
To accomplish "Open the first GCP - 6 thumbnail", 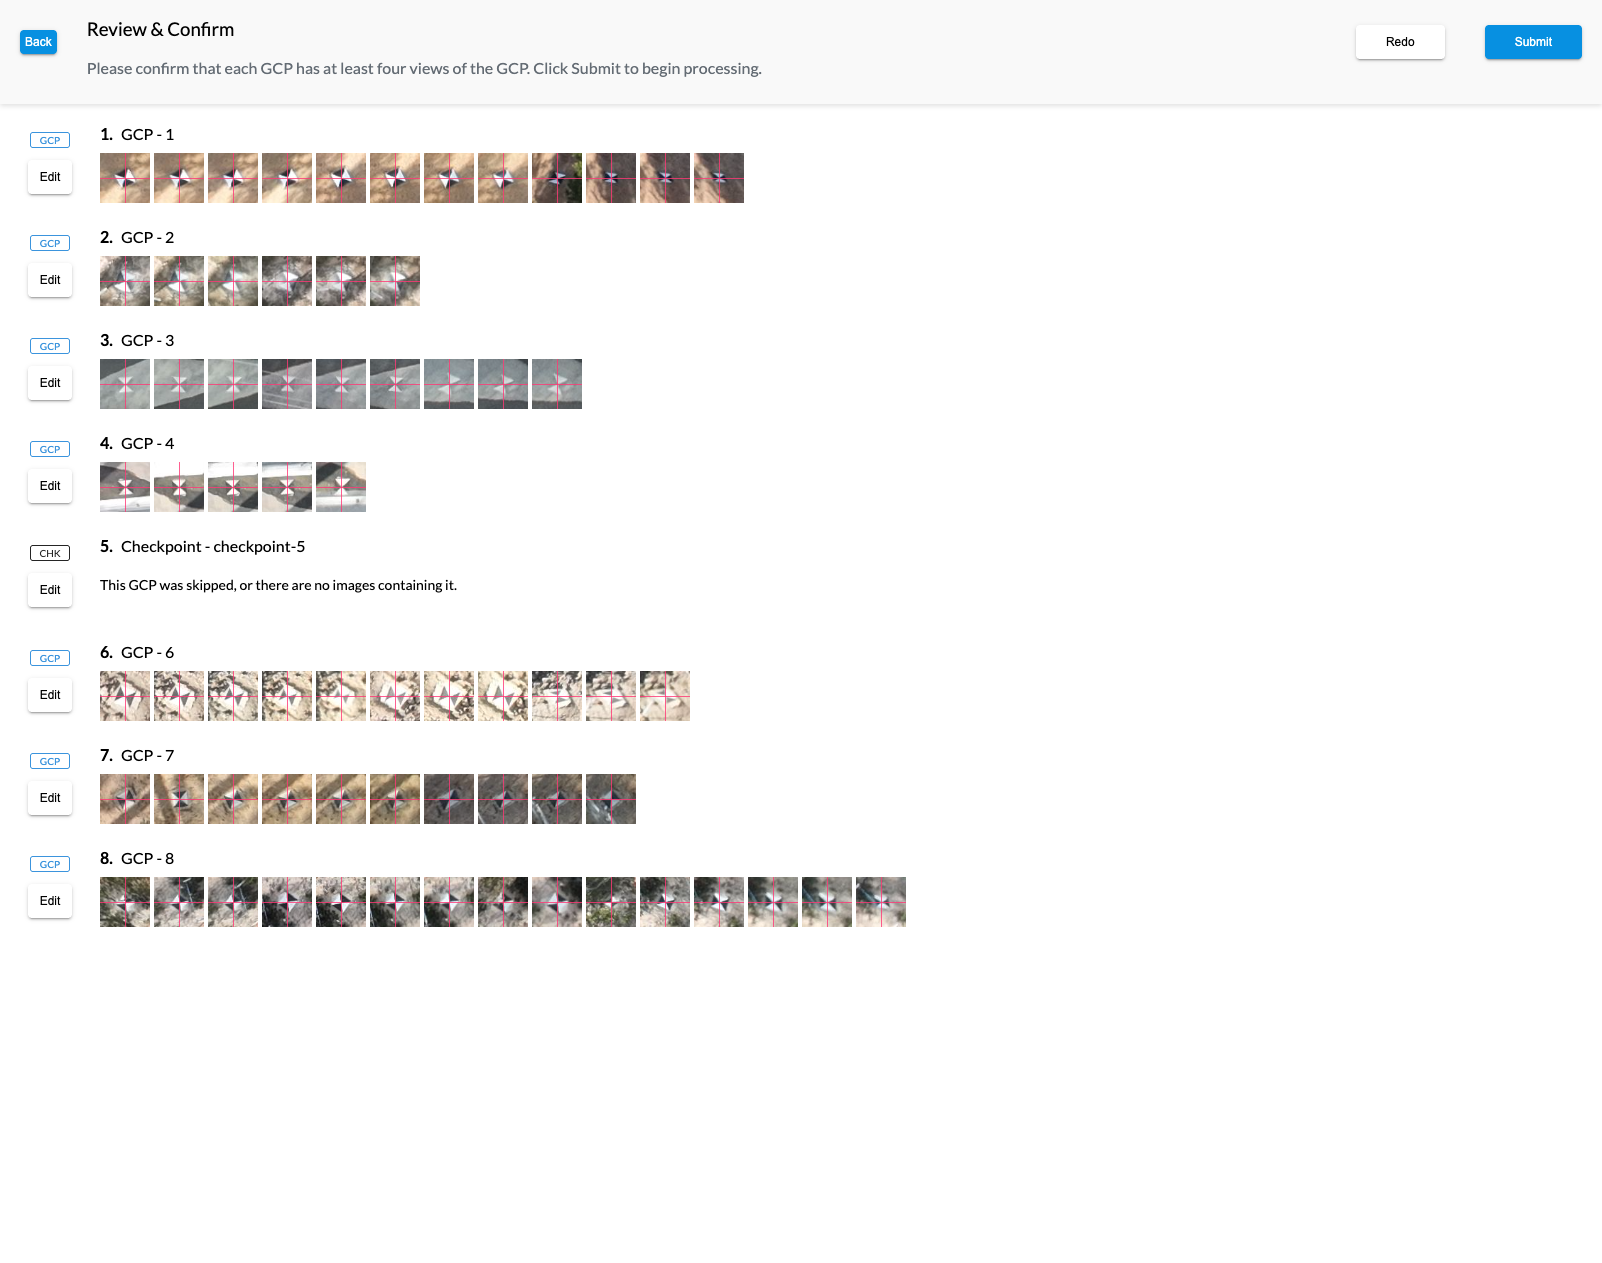I will click(x=125, y=696).
